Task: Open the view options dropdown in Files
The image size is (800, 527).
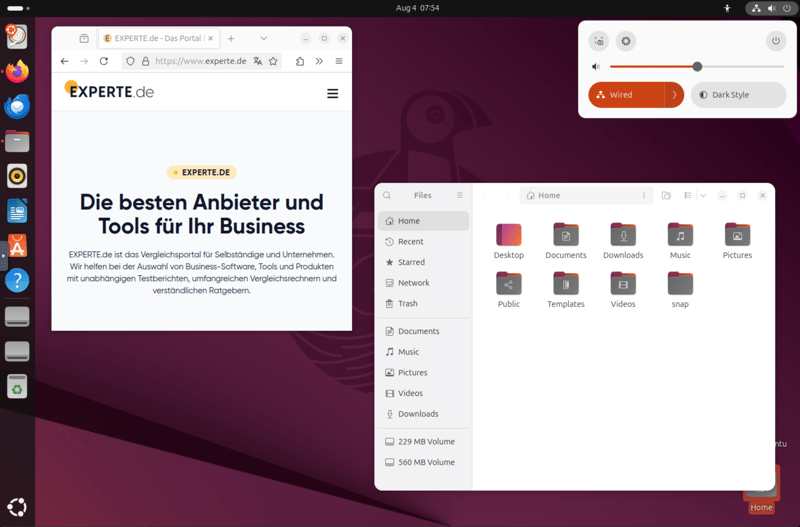Action: (x=703, y=196)
